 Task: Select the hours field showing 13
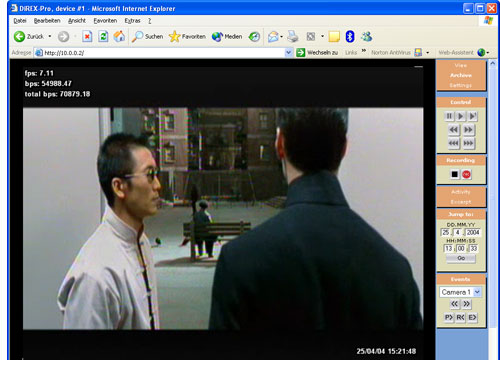coord(449,248)
